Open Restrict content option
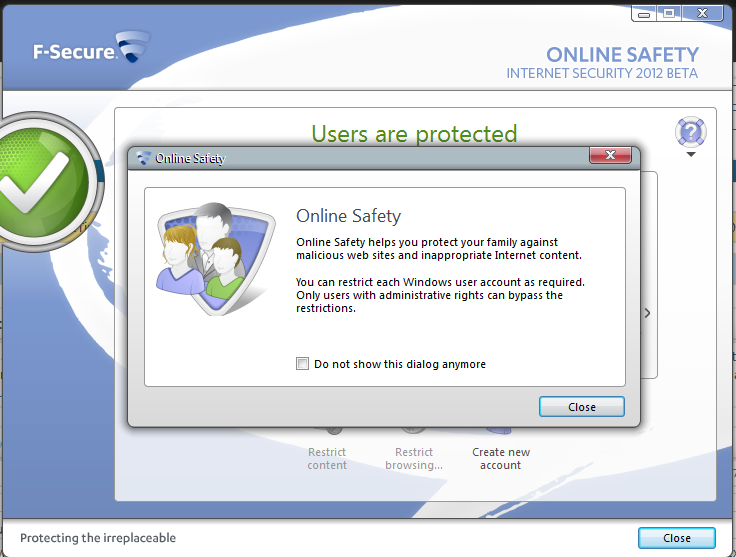The height and width of the screenshot is (557, 736). [327, 458]
